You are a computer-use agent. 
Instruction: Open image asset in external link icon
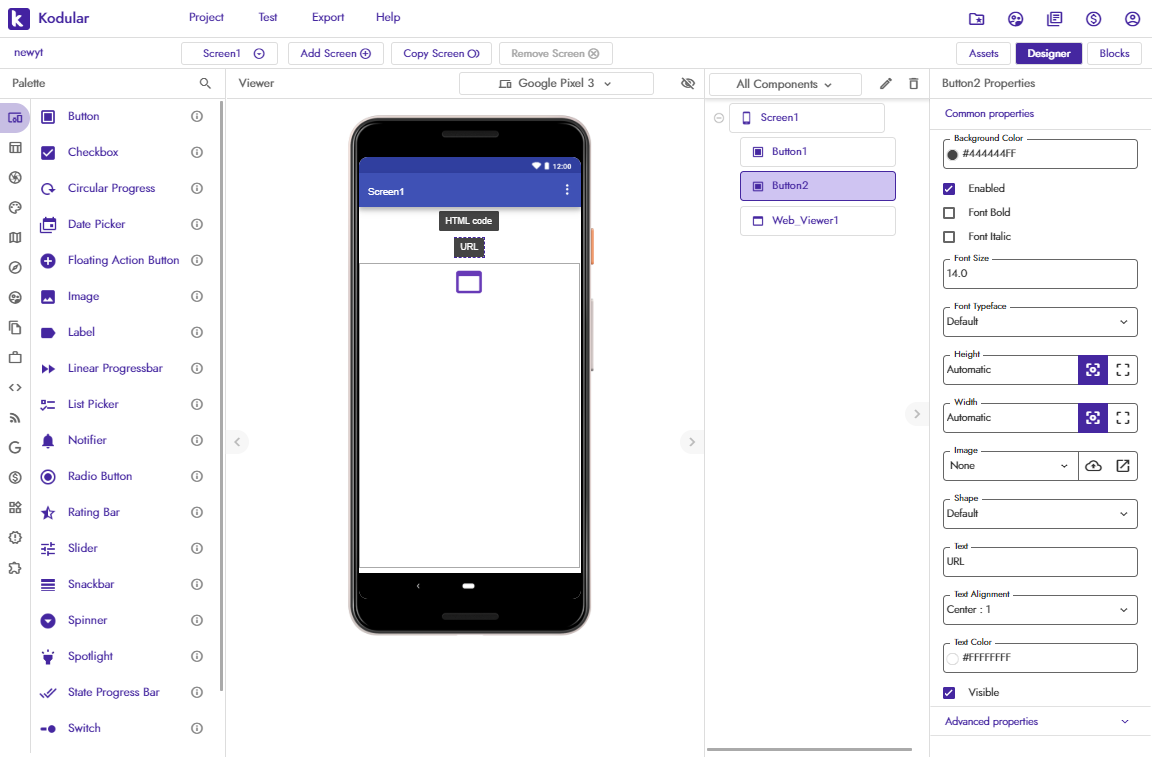tap(1123, 466)
